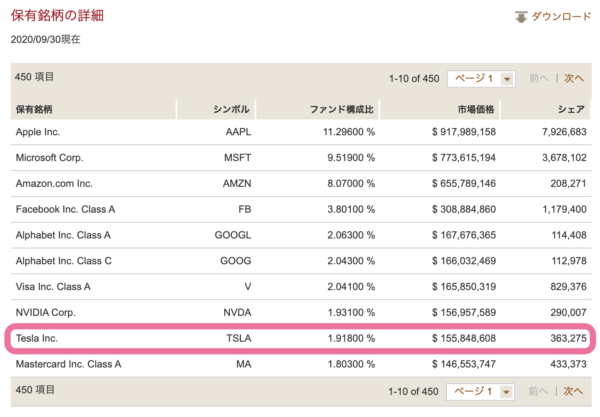Viewport: 600px width, 417px height.
Task: Open the top ページ 1 dropdown
Action: pos(481,79)
